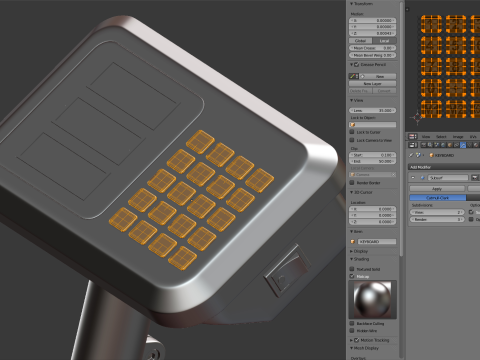Enable the Lock Camera to View checkbox
This screenshot has height=360, width=480.
pos(352,140)
